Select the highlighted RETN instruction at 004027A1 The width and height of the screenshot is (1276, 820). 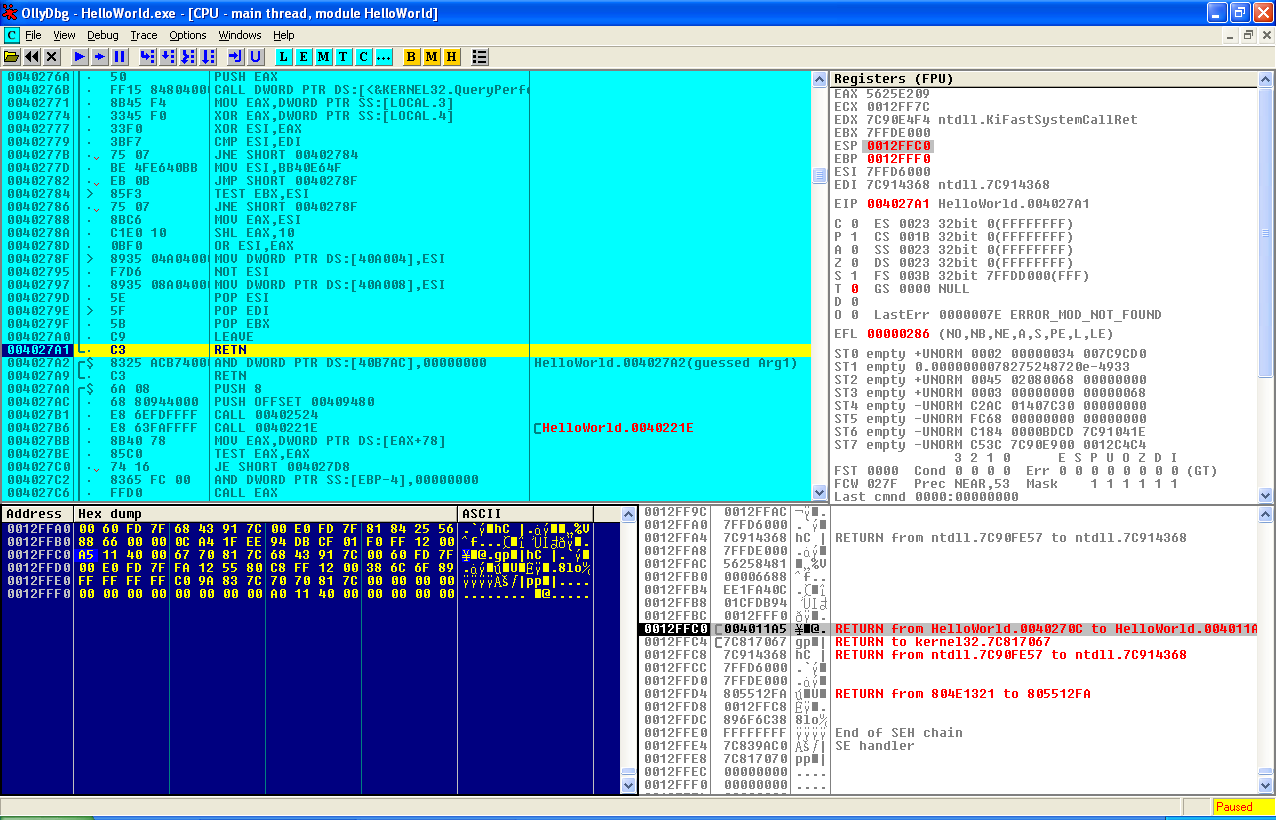[405, 350]
